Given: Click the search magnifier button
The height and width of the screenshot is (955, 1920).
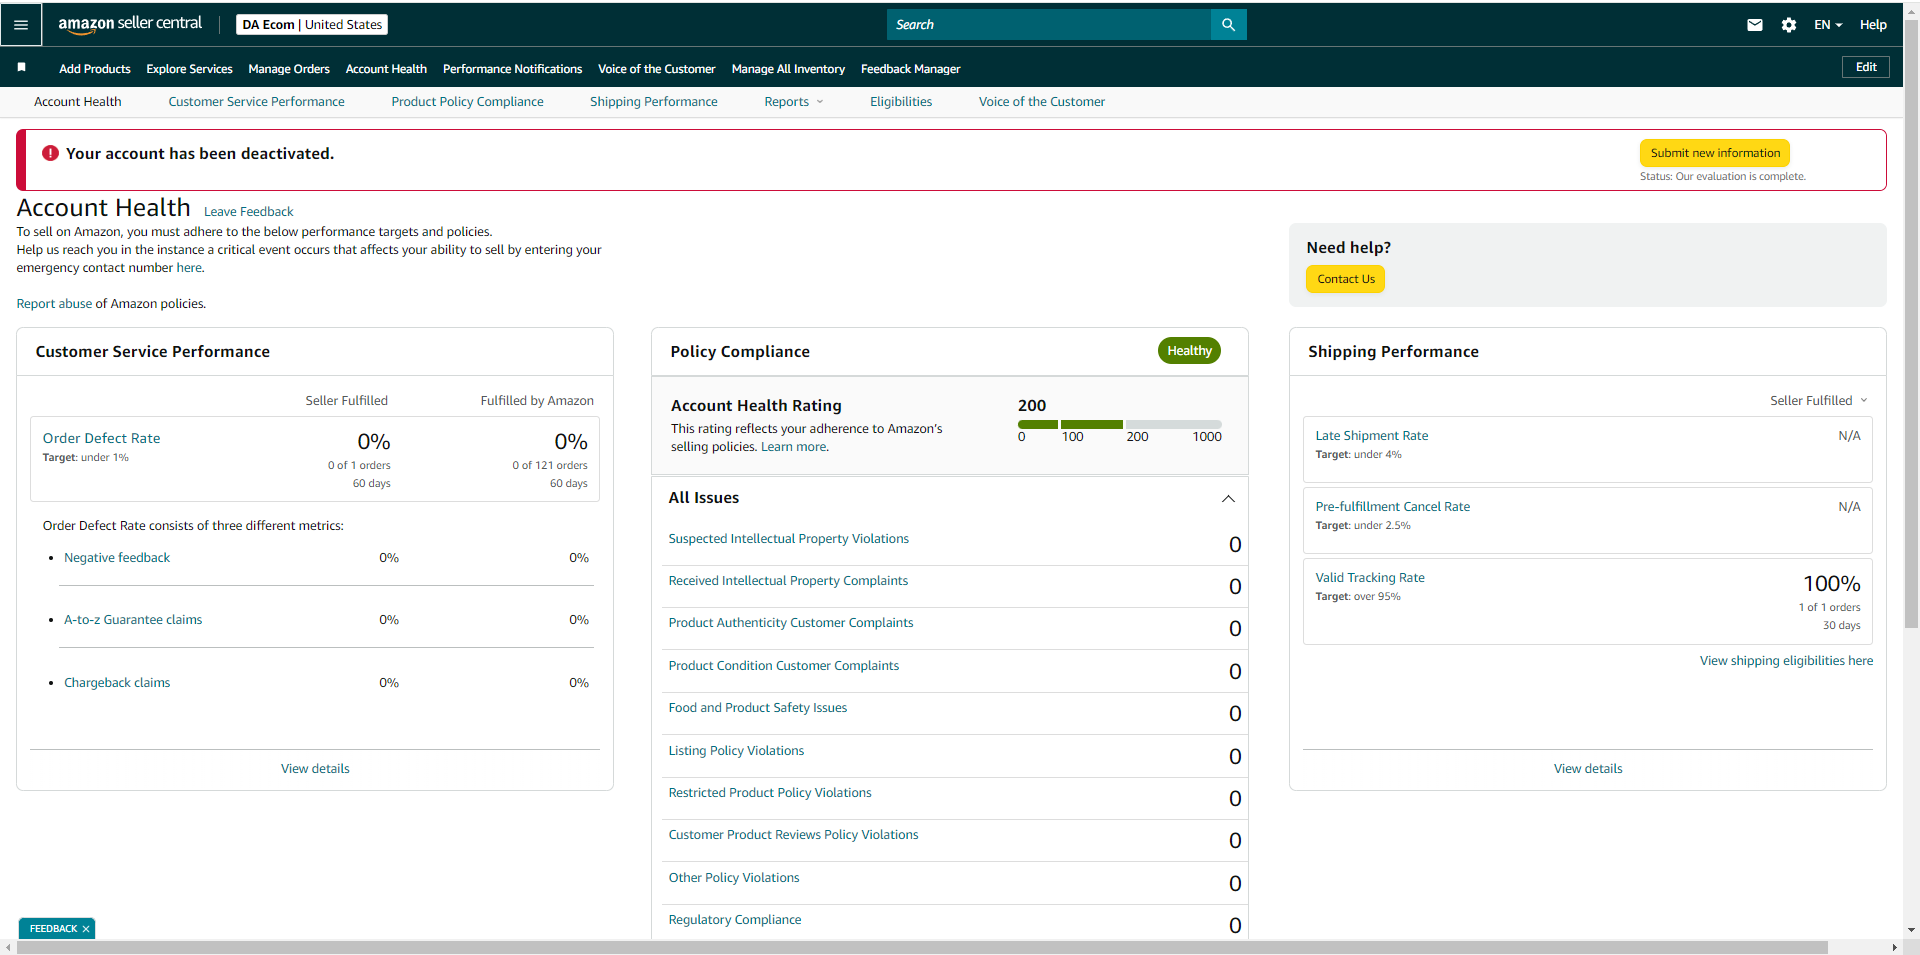Looking at the screenshot, I should click(1228, 25).
